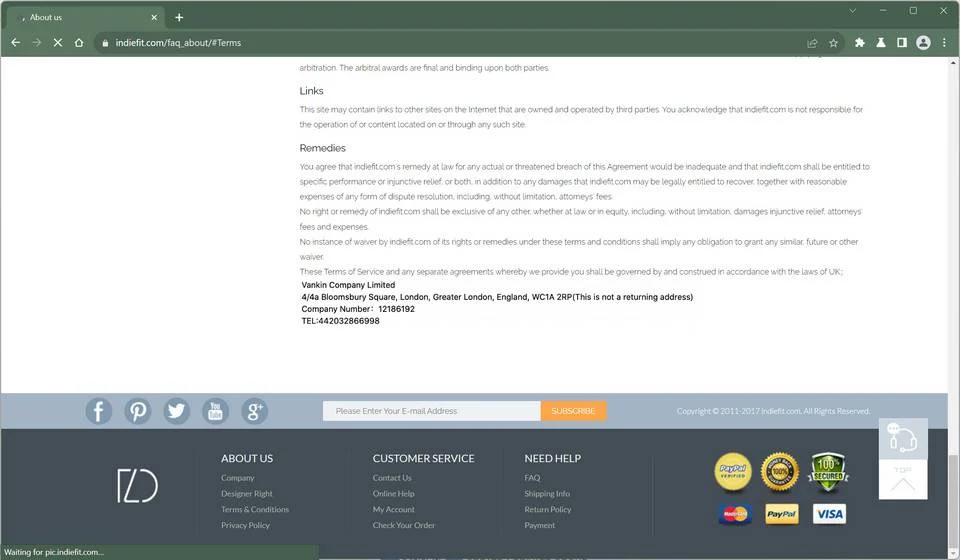Go forward with the browser forward arrow
The width and height of the screenshot is (960, 560).
pyautogui.click(x=37, y=43)
